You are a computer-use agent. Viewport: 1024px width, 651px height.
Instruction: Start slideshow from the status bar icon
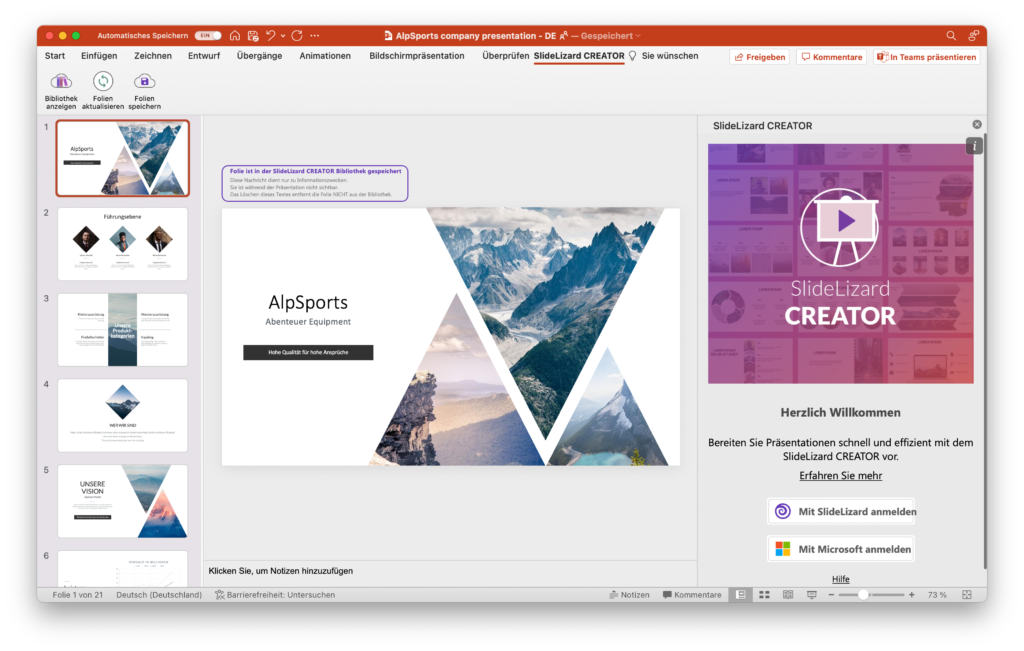[x=812, y=595]
